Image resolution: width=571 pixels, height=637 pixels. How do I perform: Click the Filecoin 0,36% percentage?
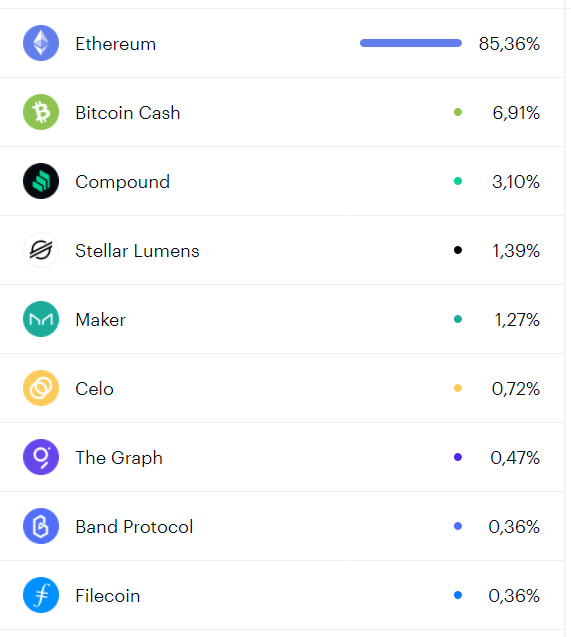[514, 596]
